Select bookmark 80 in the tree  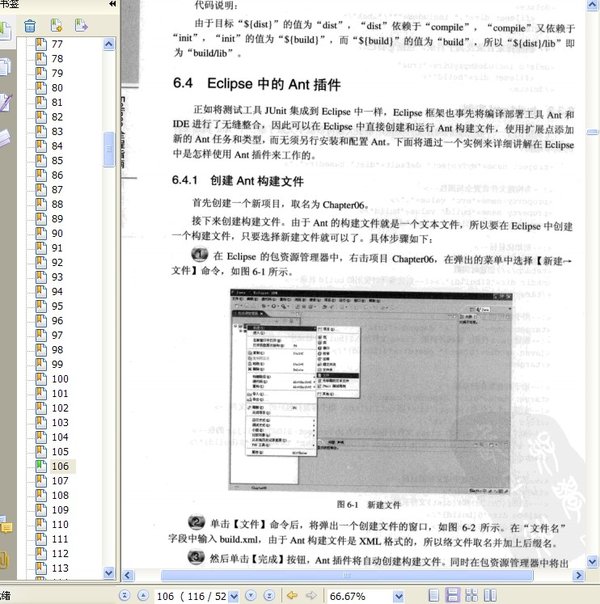coord(57,88)
